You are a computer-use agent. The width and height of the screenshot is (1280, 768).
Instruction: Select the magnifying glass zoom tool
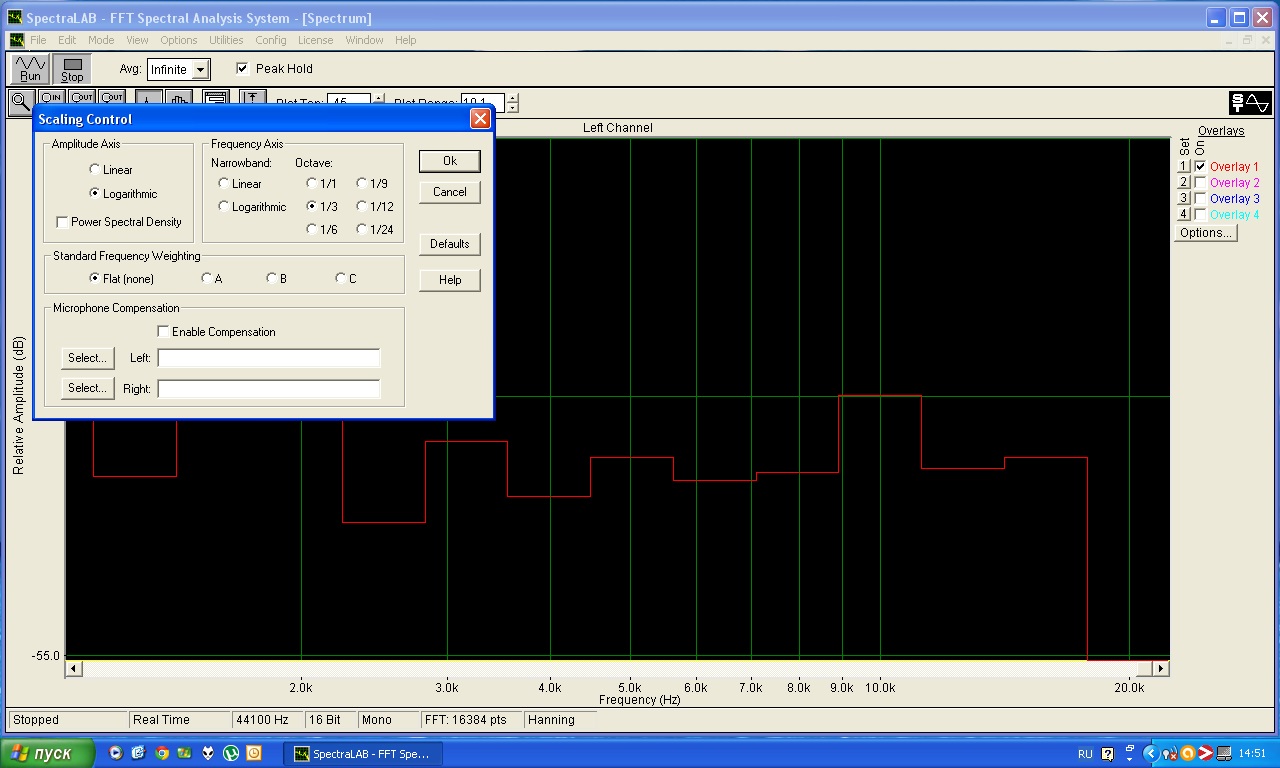coord(19,100)
